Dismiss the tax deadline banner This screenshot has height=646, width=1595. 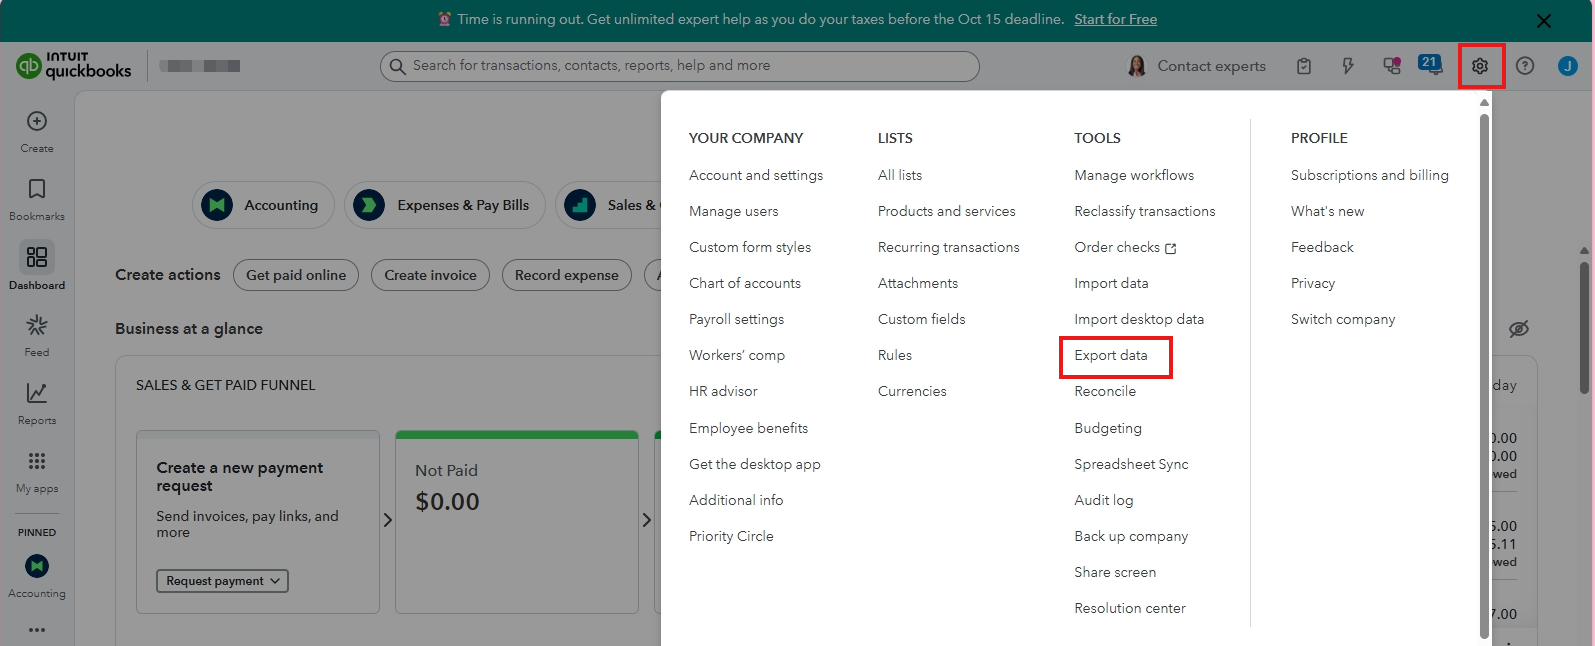click(x=1544, y=20)
